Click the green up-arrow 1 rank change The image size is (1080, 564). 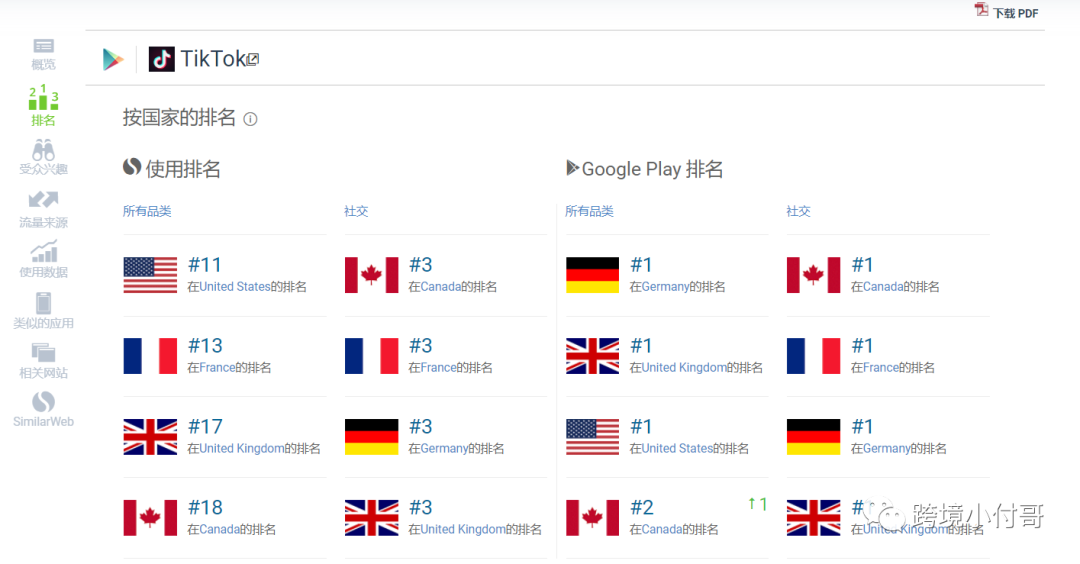pyautogui.click(x=758, y=504)
